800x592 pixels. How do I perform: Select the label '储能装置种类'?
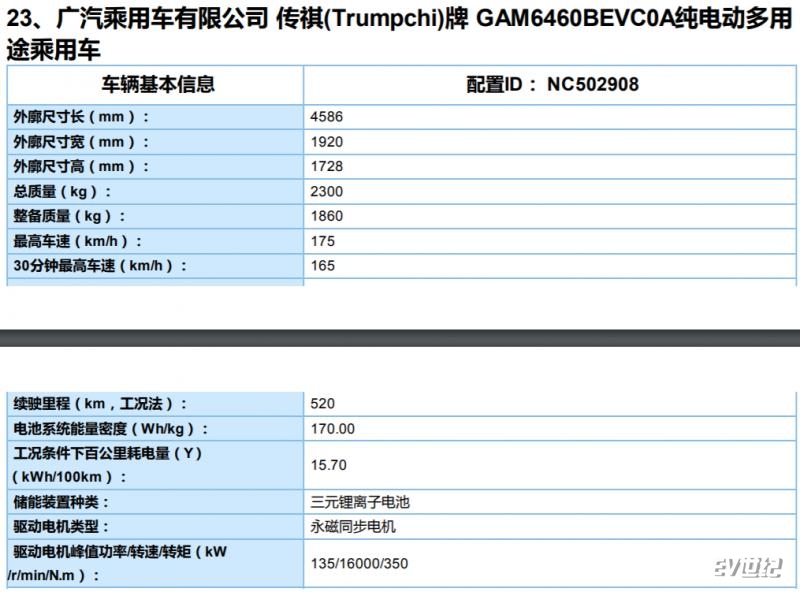point(61,502)
